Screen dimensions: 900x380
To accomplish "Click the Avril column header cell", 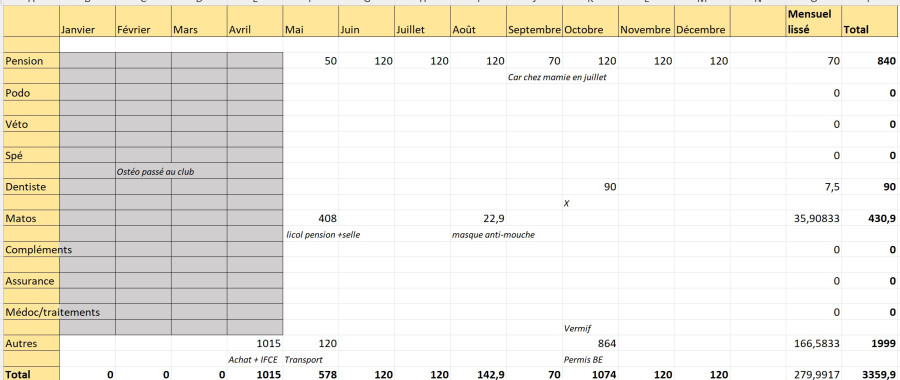I will pyautogui.click(x=255, y=22).
